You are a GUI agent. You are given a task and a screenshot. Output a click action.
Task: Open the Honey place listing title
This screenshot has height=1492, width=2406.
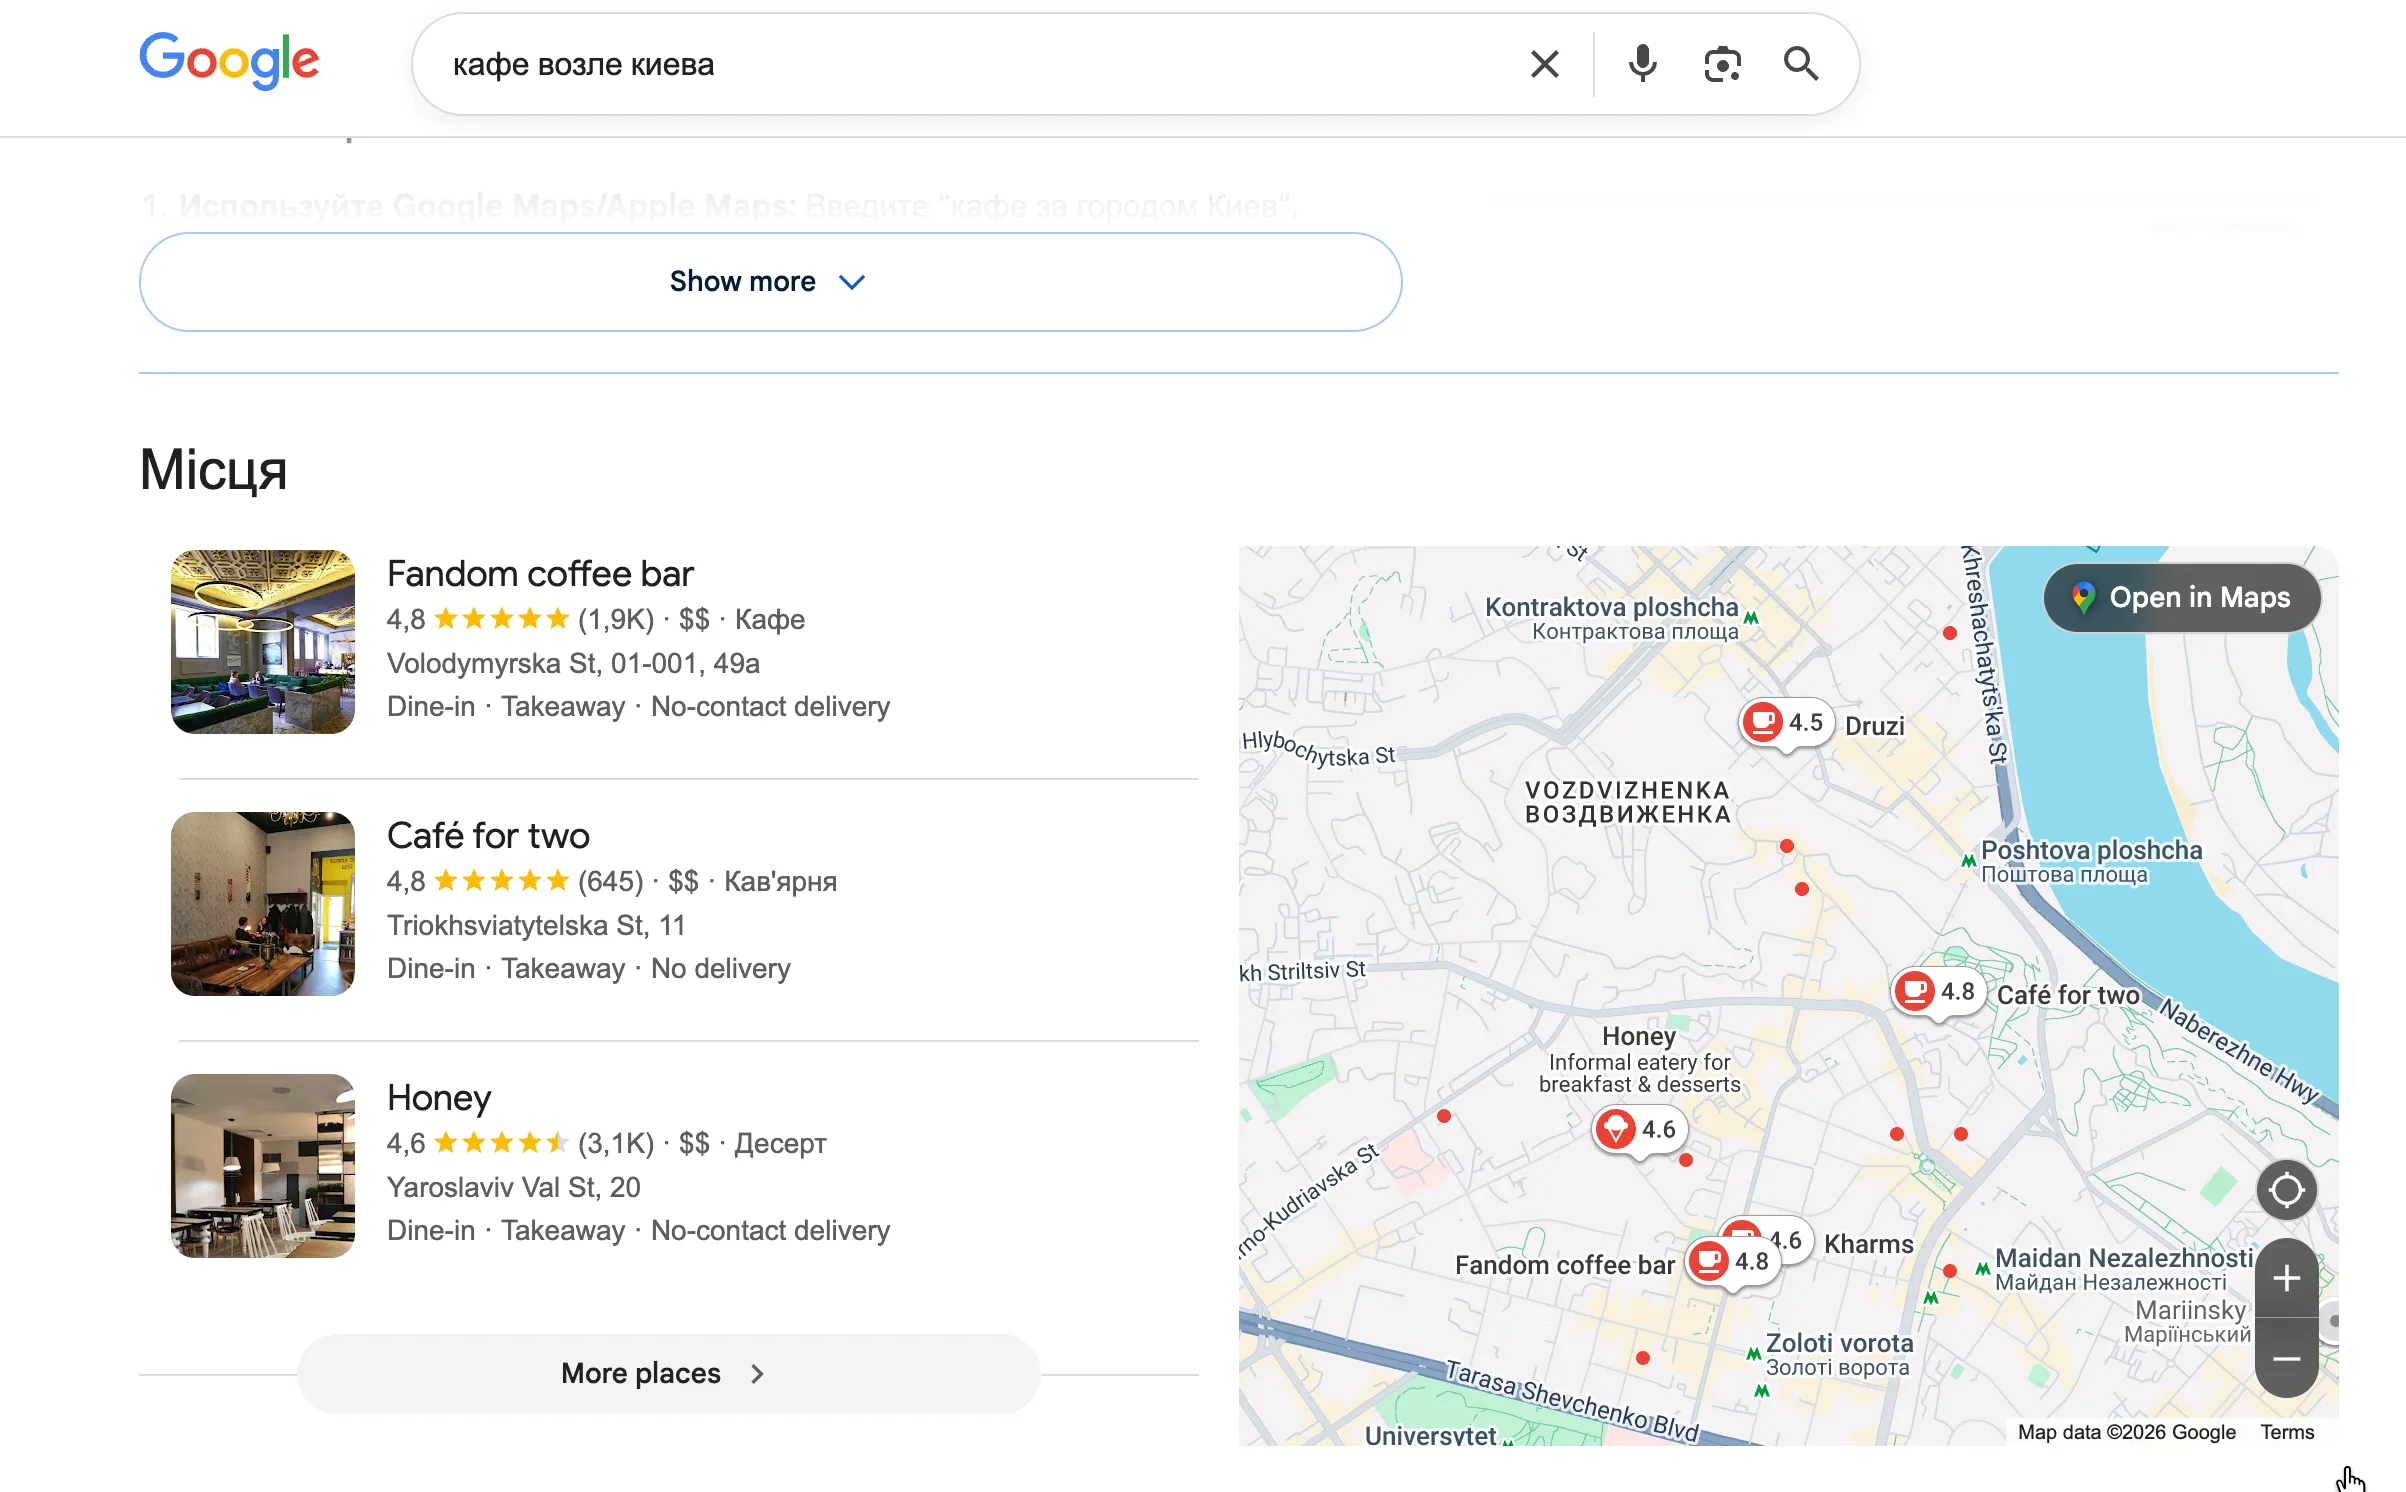tap(439, 1098)
